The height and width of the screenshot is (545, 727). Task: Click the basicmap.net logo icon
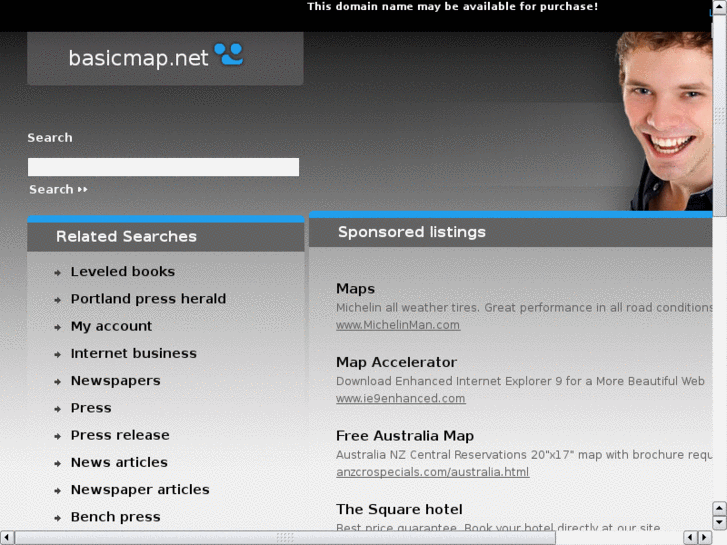click(x=229, y=54)
